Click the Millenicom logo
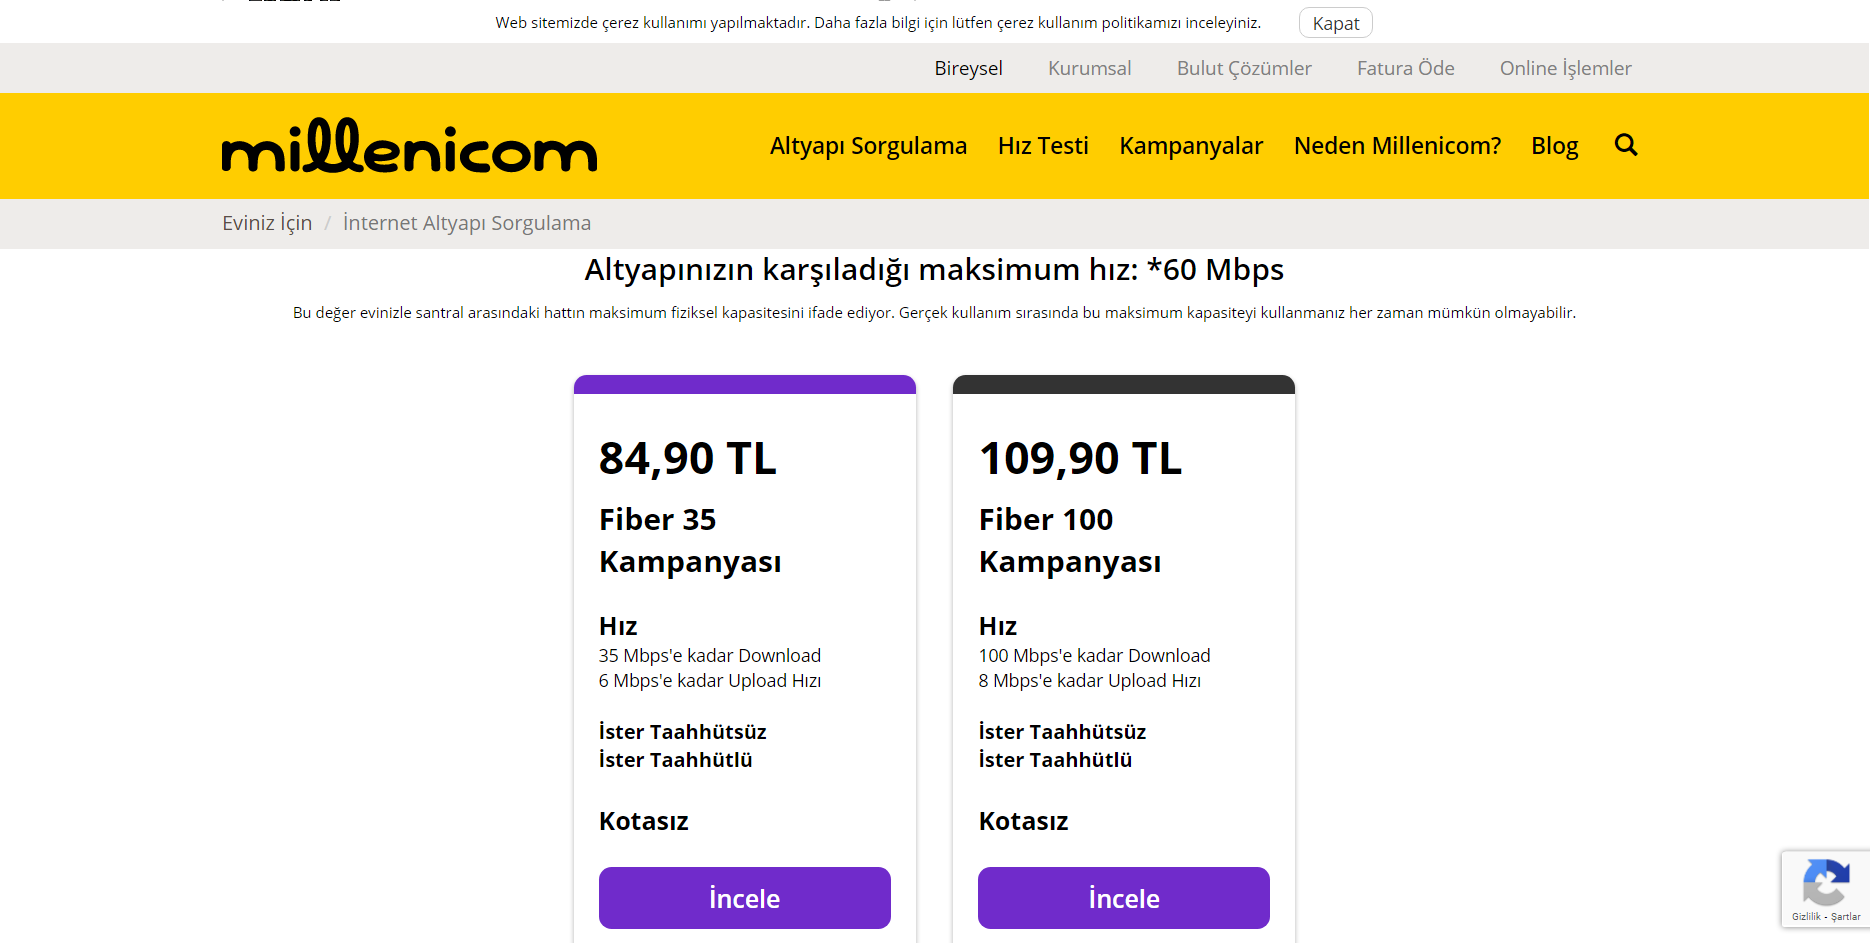Image resolution: width=1870 pixels, height=943 pixels. click(x=409, y=146)
